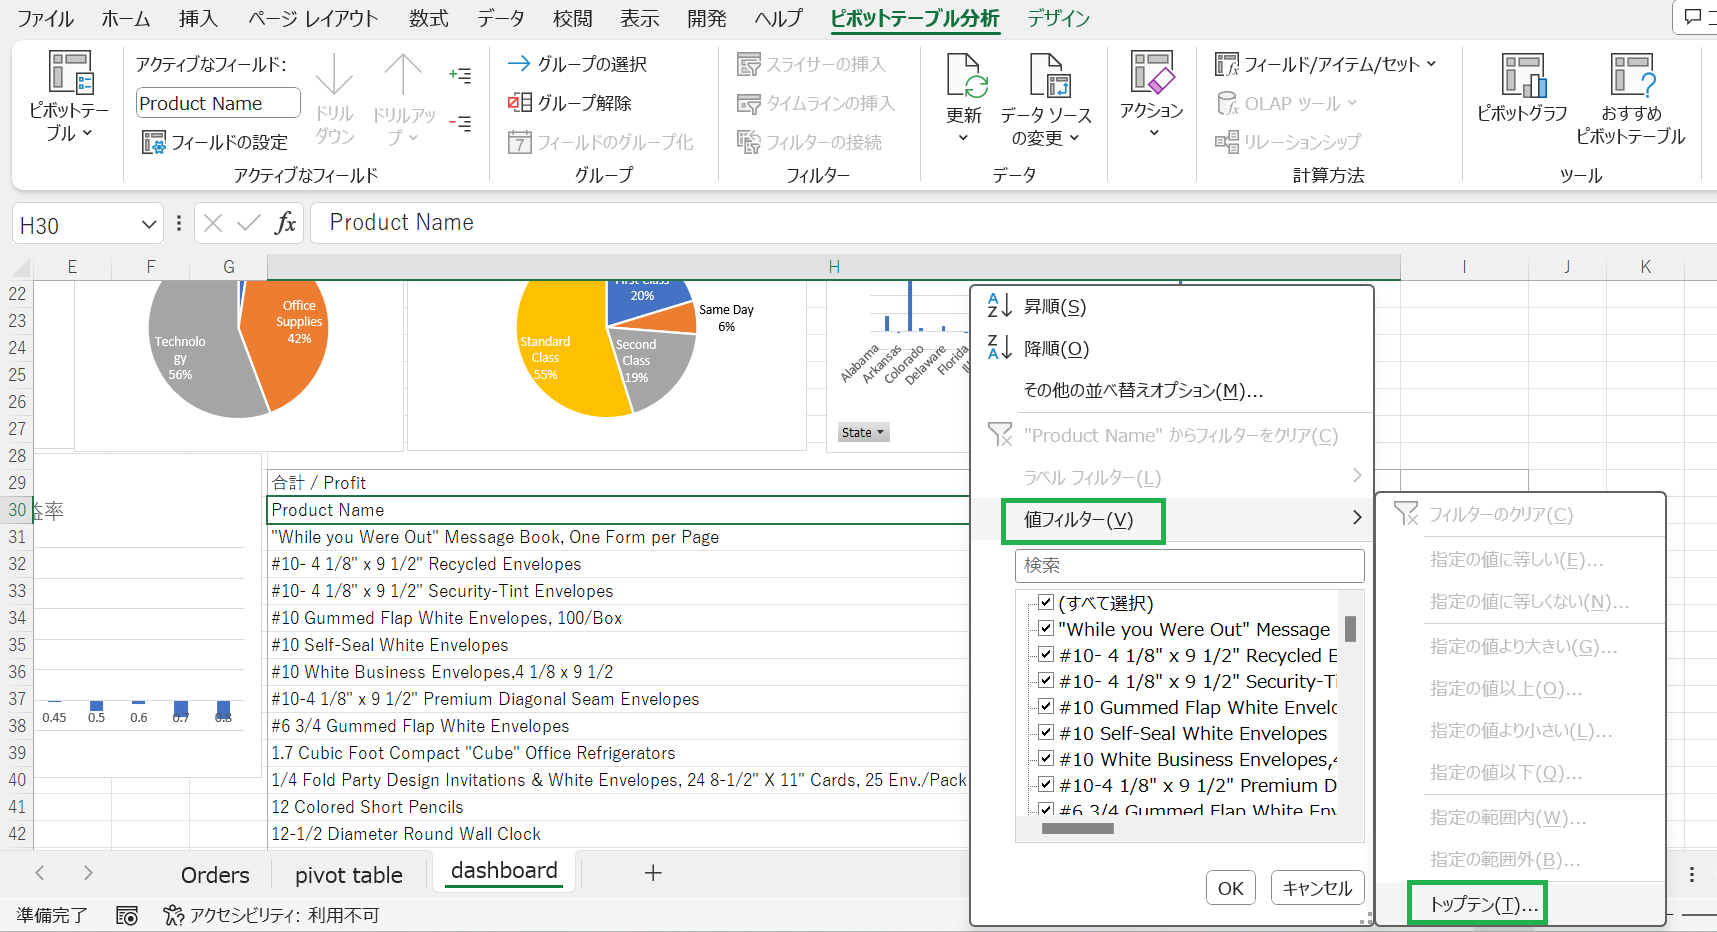Open the Name Box dropdown arrow
1717x932 pixels.
[x=148, y=225]
